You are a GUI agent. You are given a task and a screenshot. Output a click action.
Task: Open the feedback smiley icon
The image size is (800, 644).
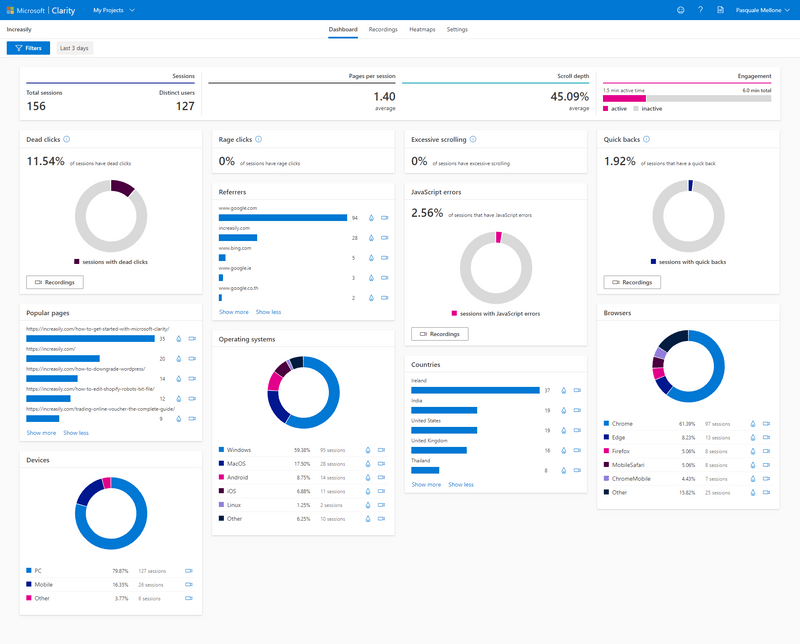pyautogui.click(x=681, y=10)
